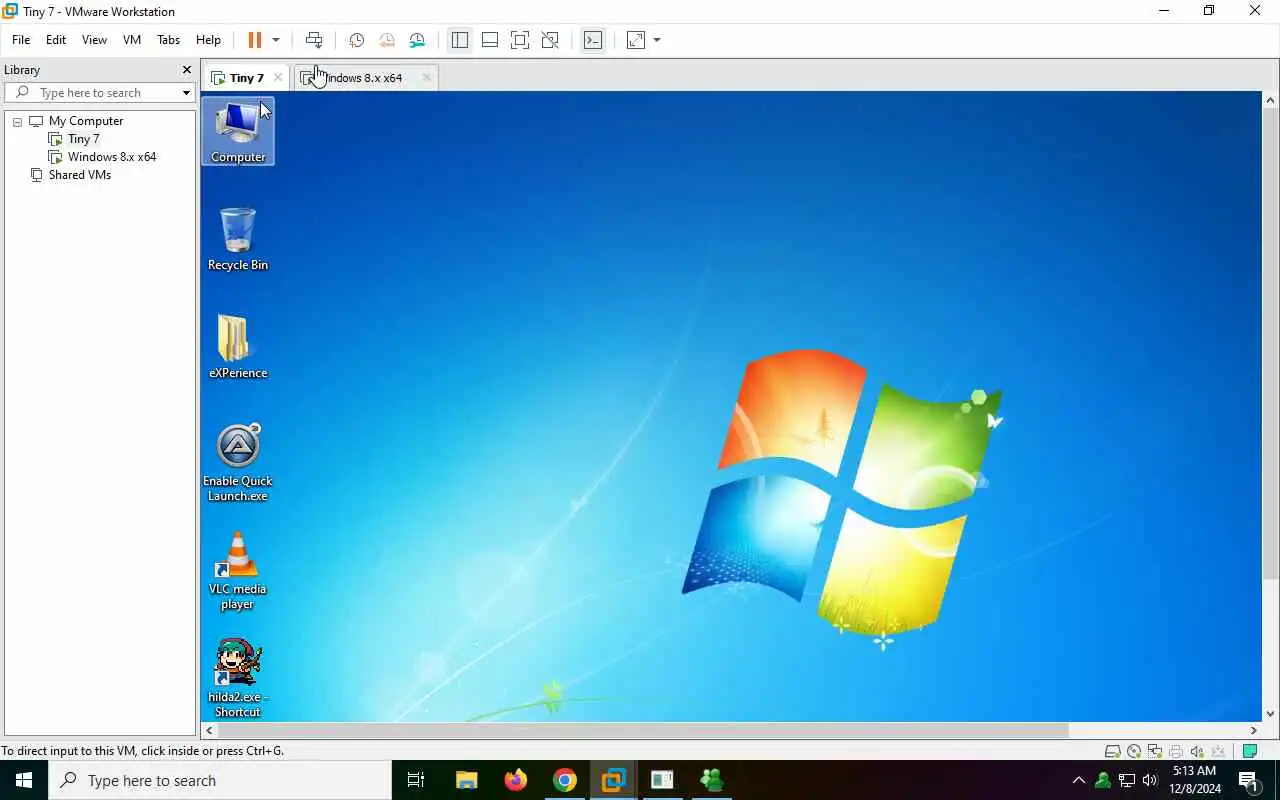Open the stretch display dropdown arrow
The width and height of the screenshot is (1280, 800).
657,40
